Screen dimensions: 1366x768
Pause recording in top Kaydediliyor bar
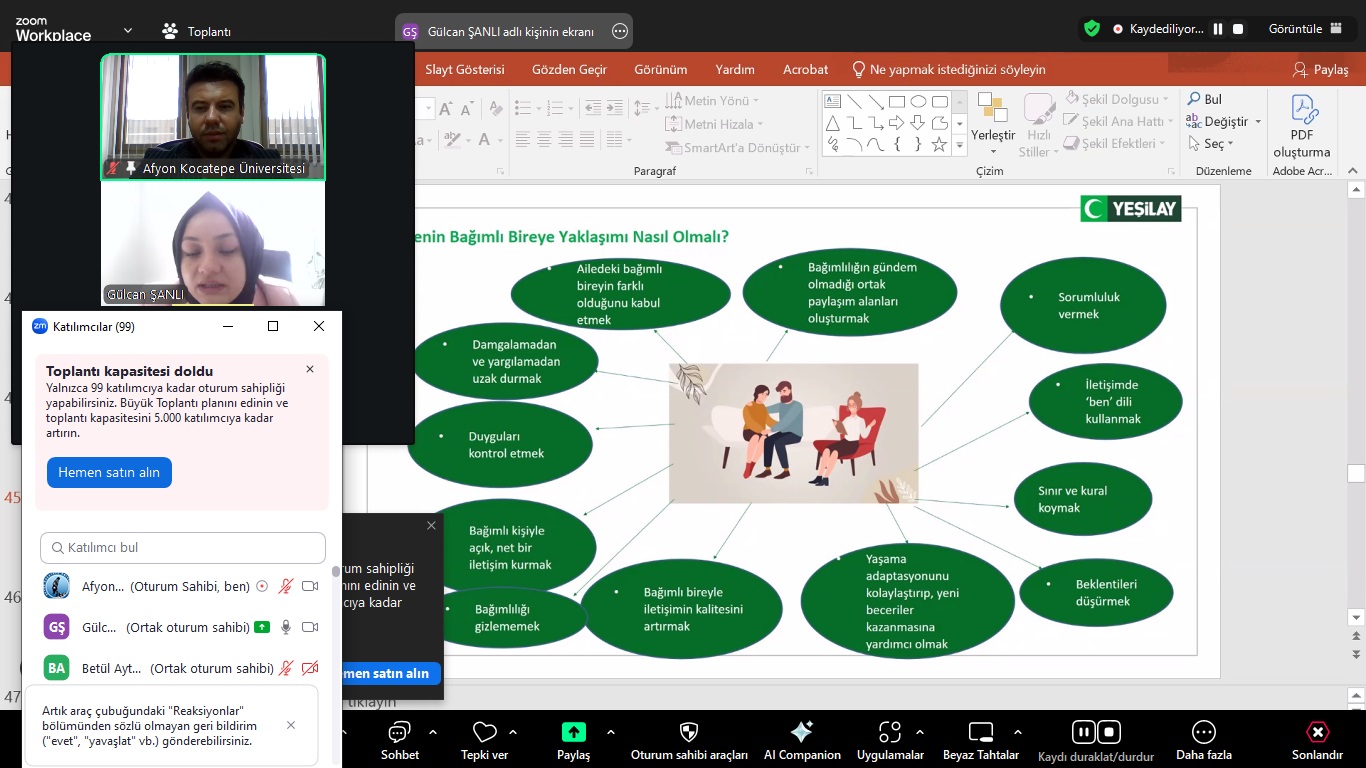(x=1218, y=29)
